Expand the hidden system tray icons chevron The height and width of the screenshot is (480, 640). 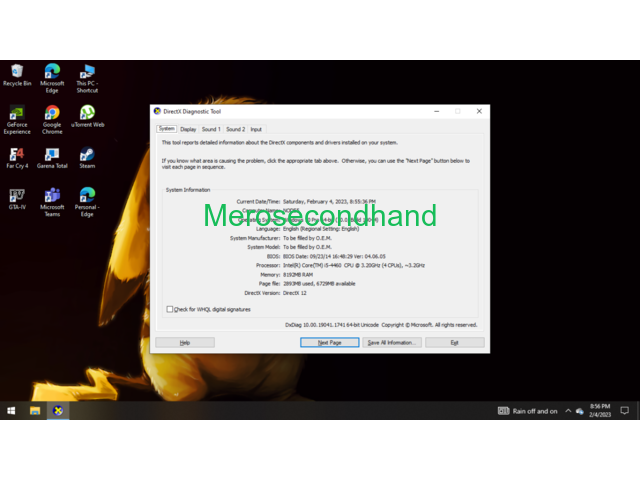pyautogui.click(x=568, y=411)
